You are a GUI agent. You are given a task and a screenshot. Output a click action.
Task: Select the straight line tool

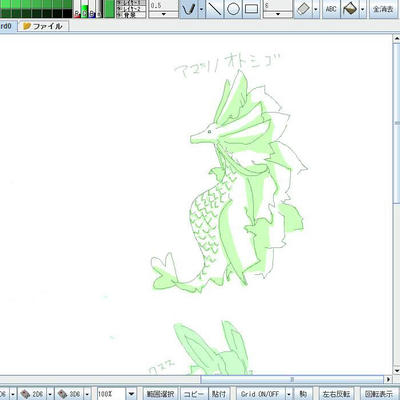[x=215, y=9]
